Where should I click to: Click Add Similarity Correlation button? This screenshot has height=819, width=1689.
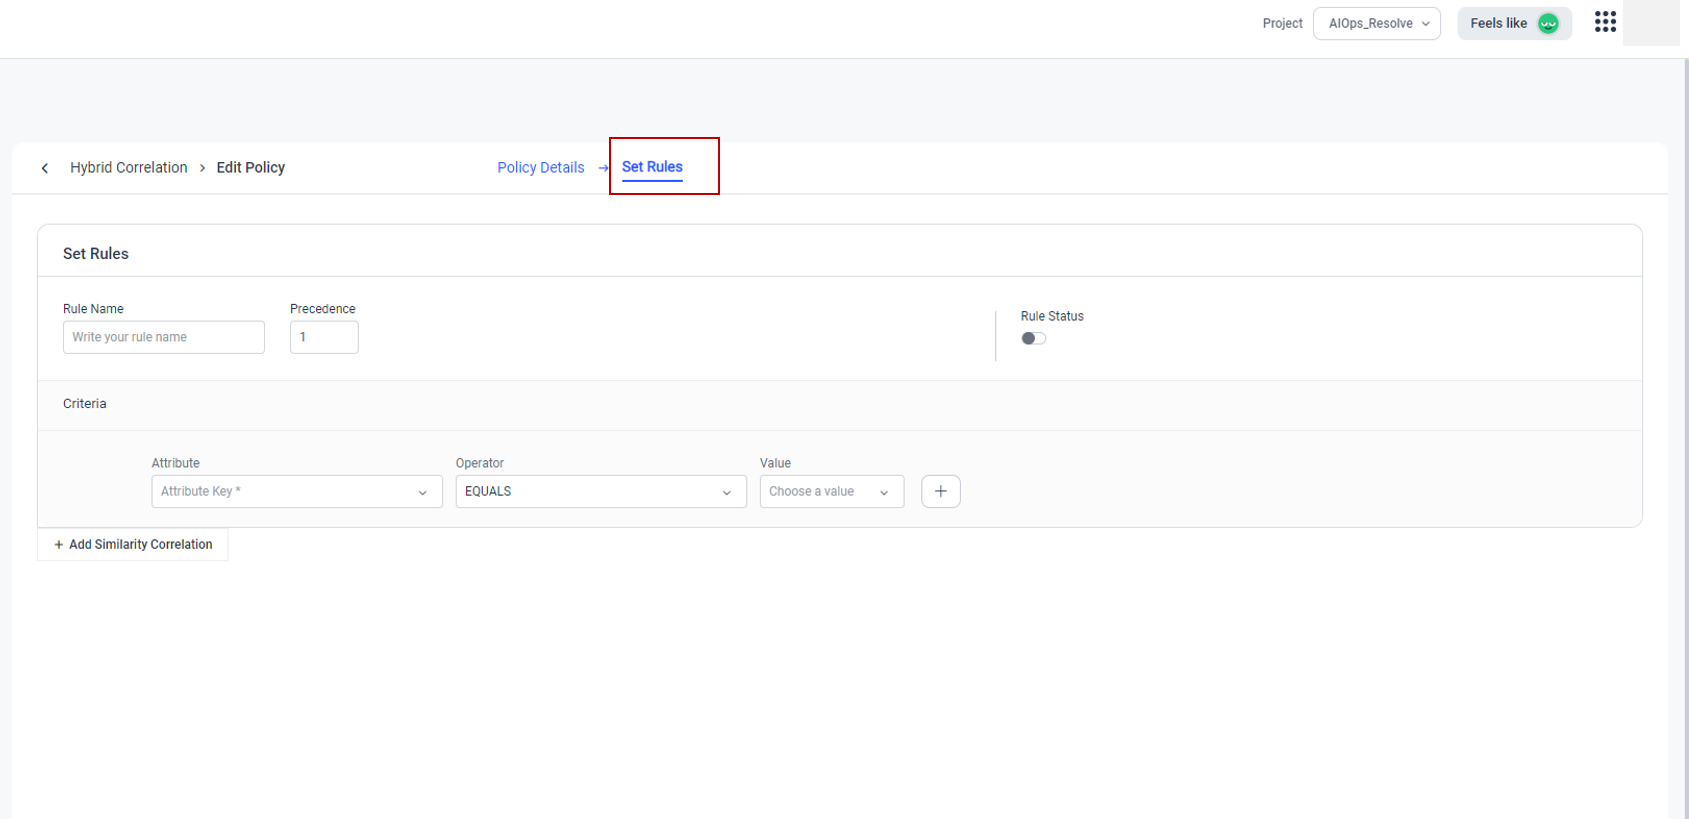(x=133, y=544)
